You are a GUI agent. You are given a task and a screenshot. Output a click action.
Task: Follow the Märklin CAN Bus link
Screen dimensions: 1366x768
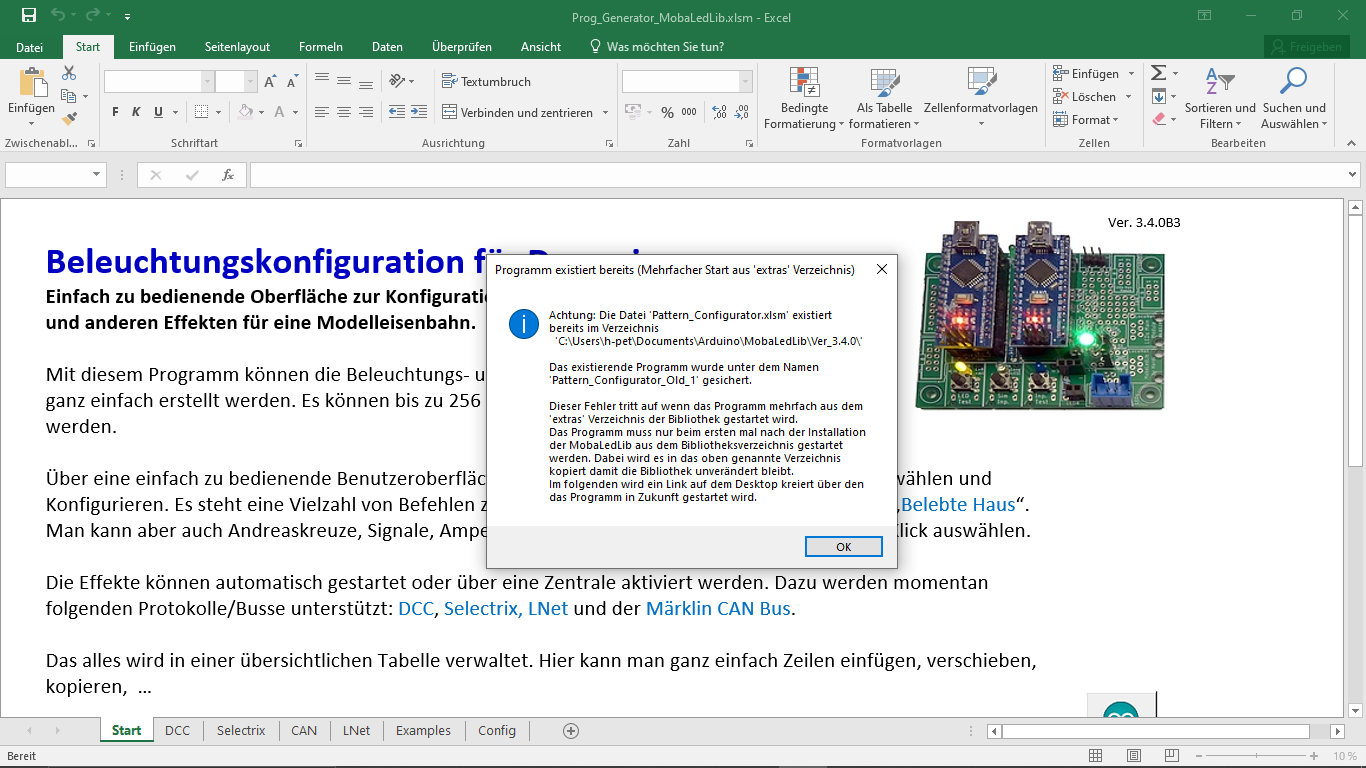719,608
